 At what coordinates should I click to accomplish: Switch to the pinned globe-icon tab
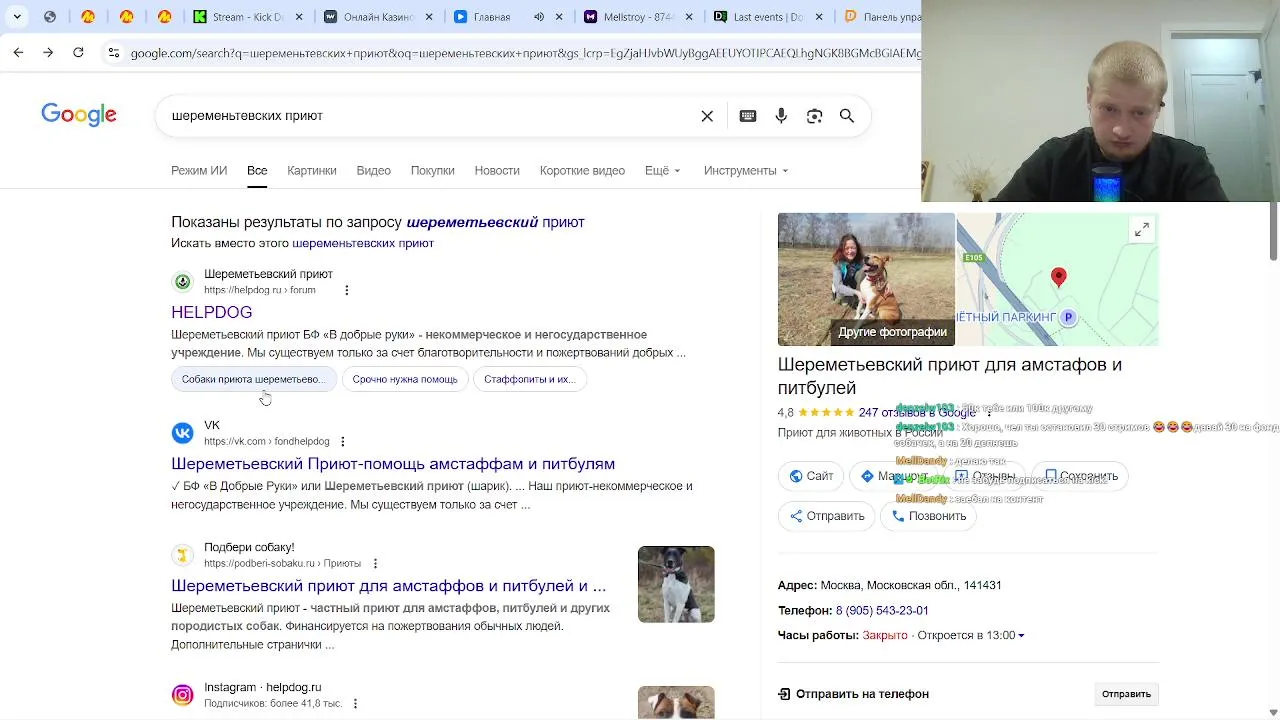pos(50,17)
